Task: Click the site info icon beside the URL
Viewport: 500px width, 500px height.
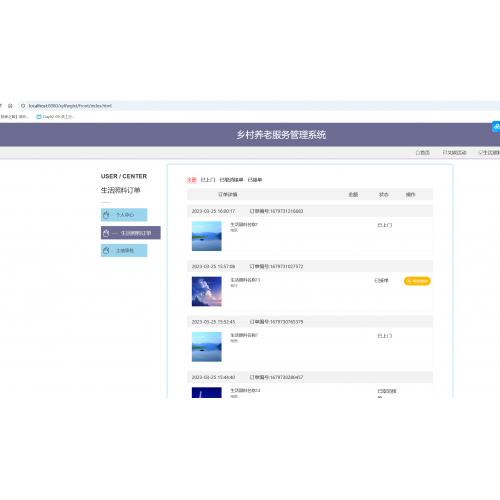Action: pyautogui.click(x=23, y=106)
